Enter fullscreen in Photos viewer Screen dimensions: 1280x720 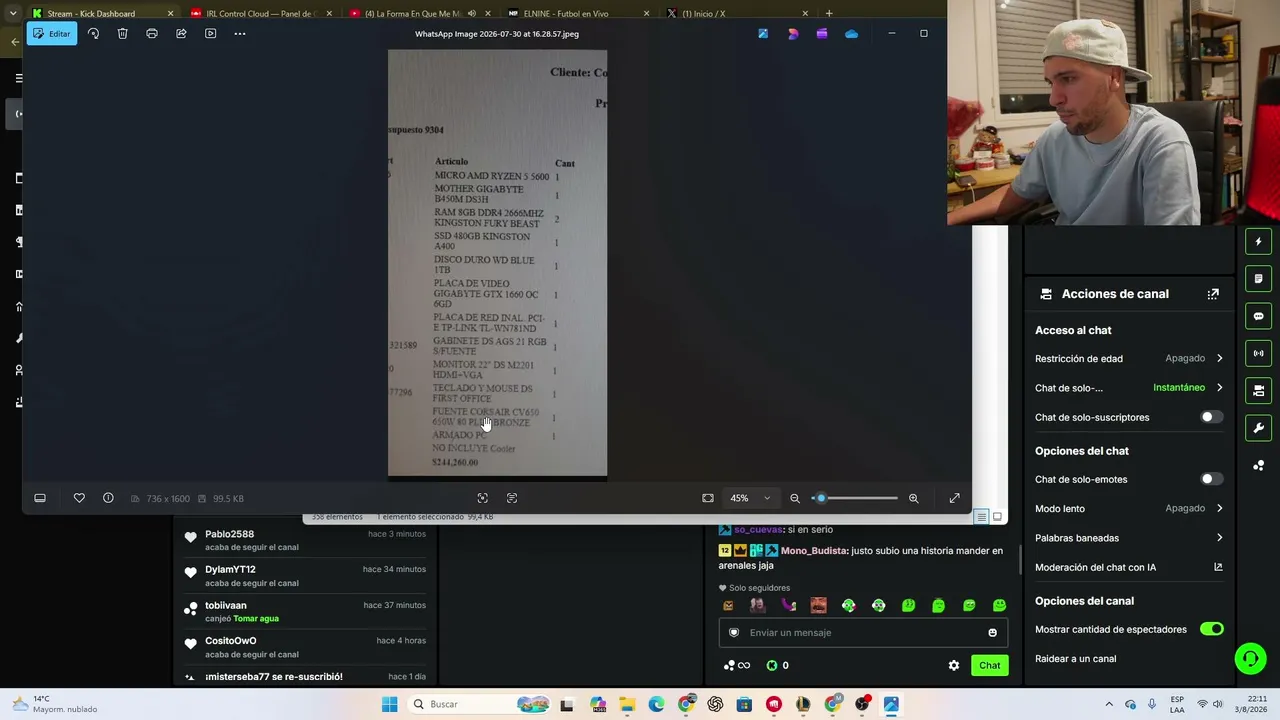click(x=954, y=498)
